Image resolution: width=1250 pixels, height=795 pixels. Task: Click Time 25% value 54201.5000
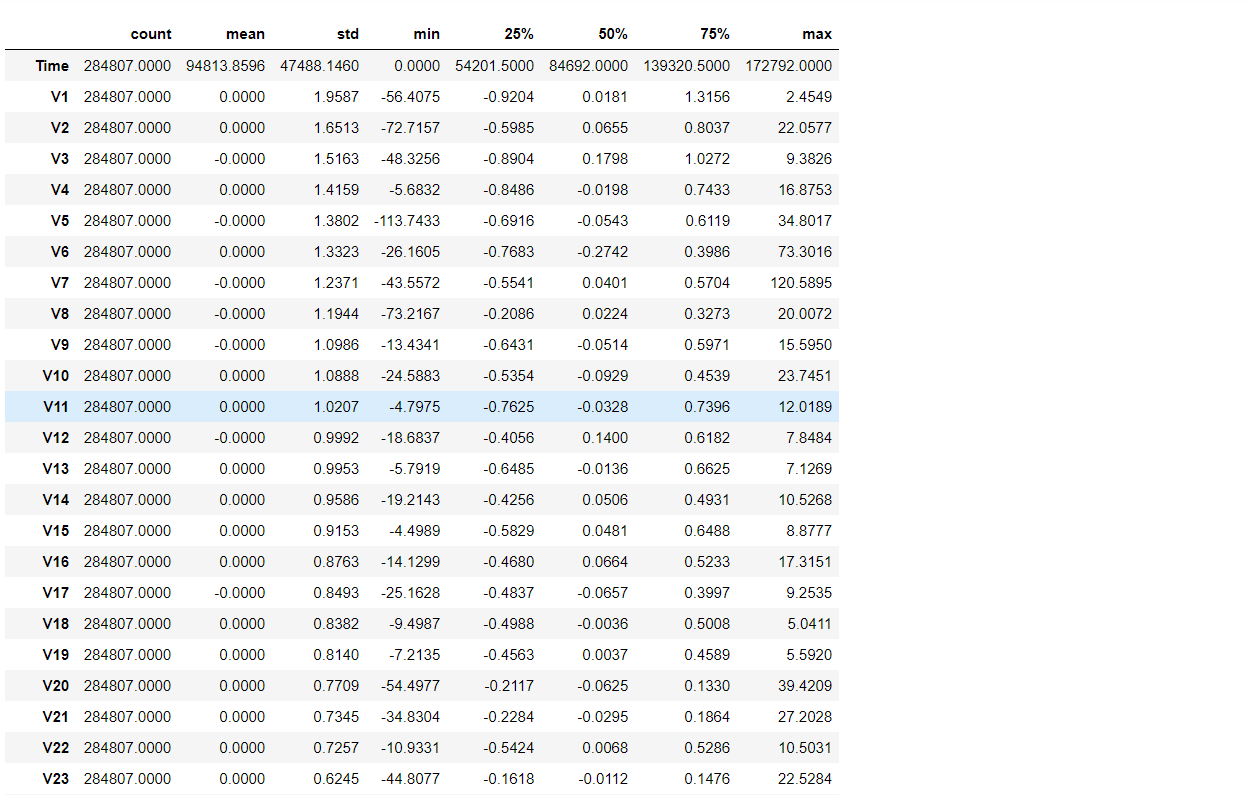click(495, 66)
